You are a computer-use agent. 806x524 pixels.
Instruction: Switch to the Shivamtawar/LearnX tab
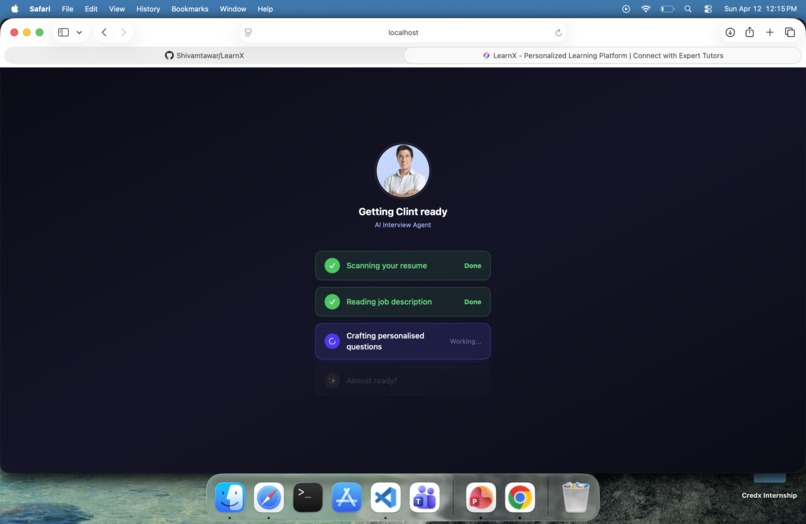pos(204,56)
